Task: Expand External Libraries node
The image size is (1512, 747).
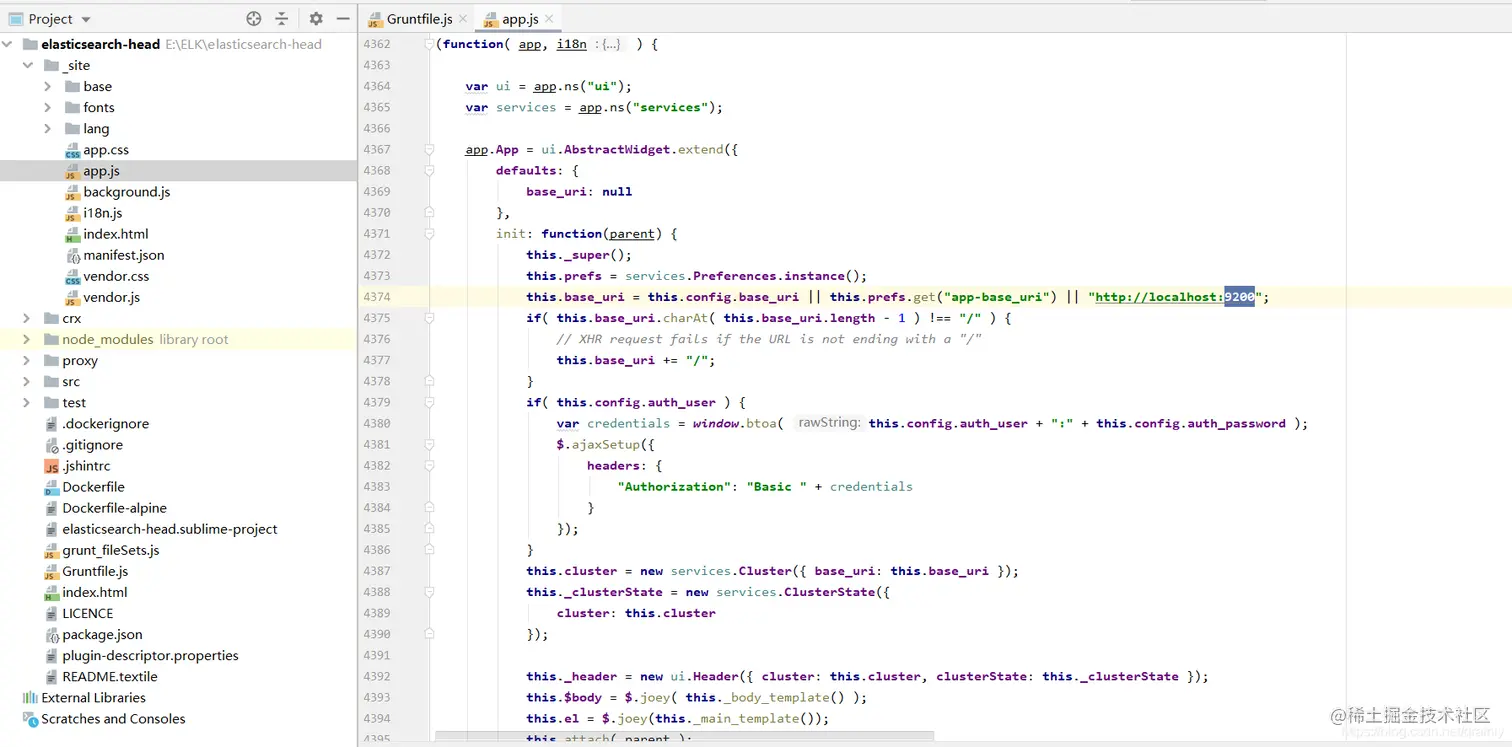Action: [x=93, y=697]
